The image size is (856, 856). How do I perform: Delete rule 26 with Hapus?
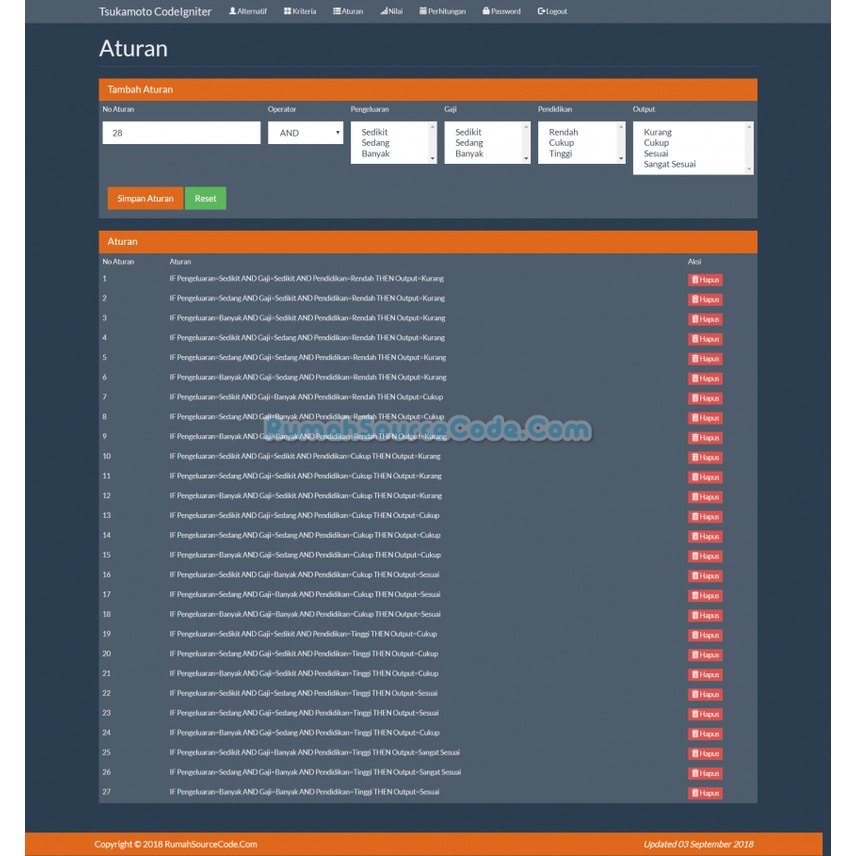705,773
